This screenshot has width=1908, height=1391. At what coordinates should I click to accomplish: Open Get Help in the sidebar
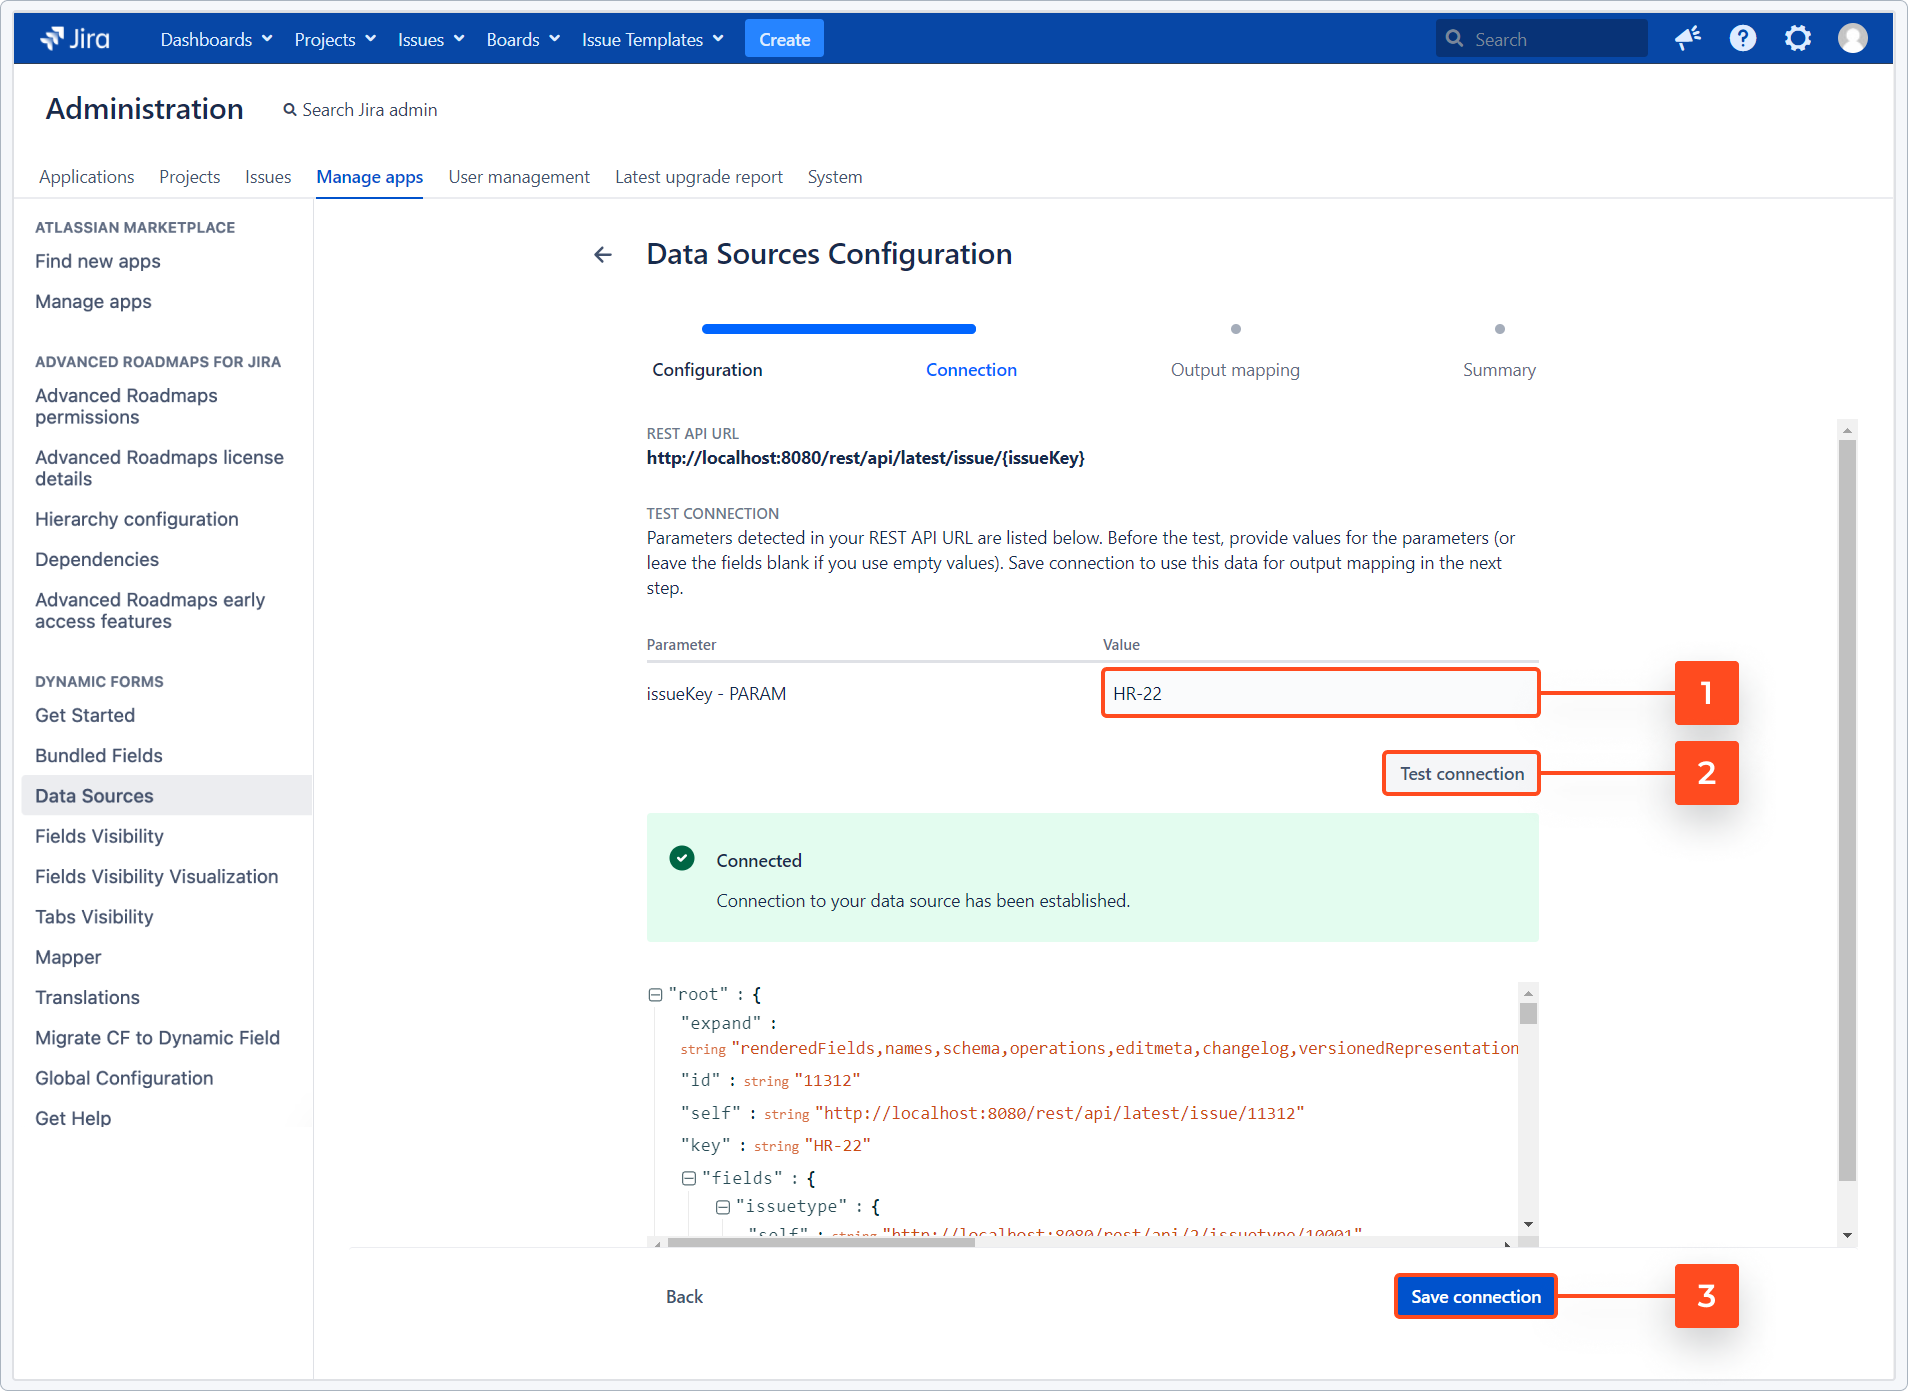coord(73,1118)
